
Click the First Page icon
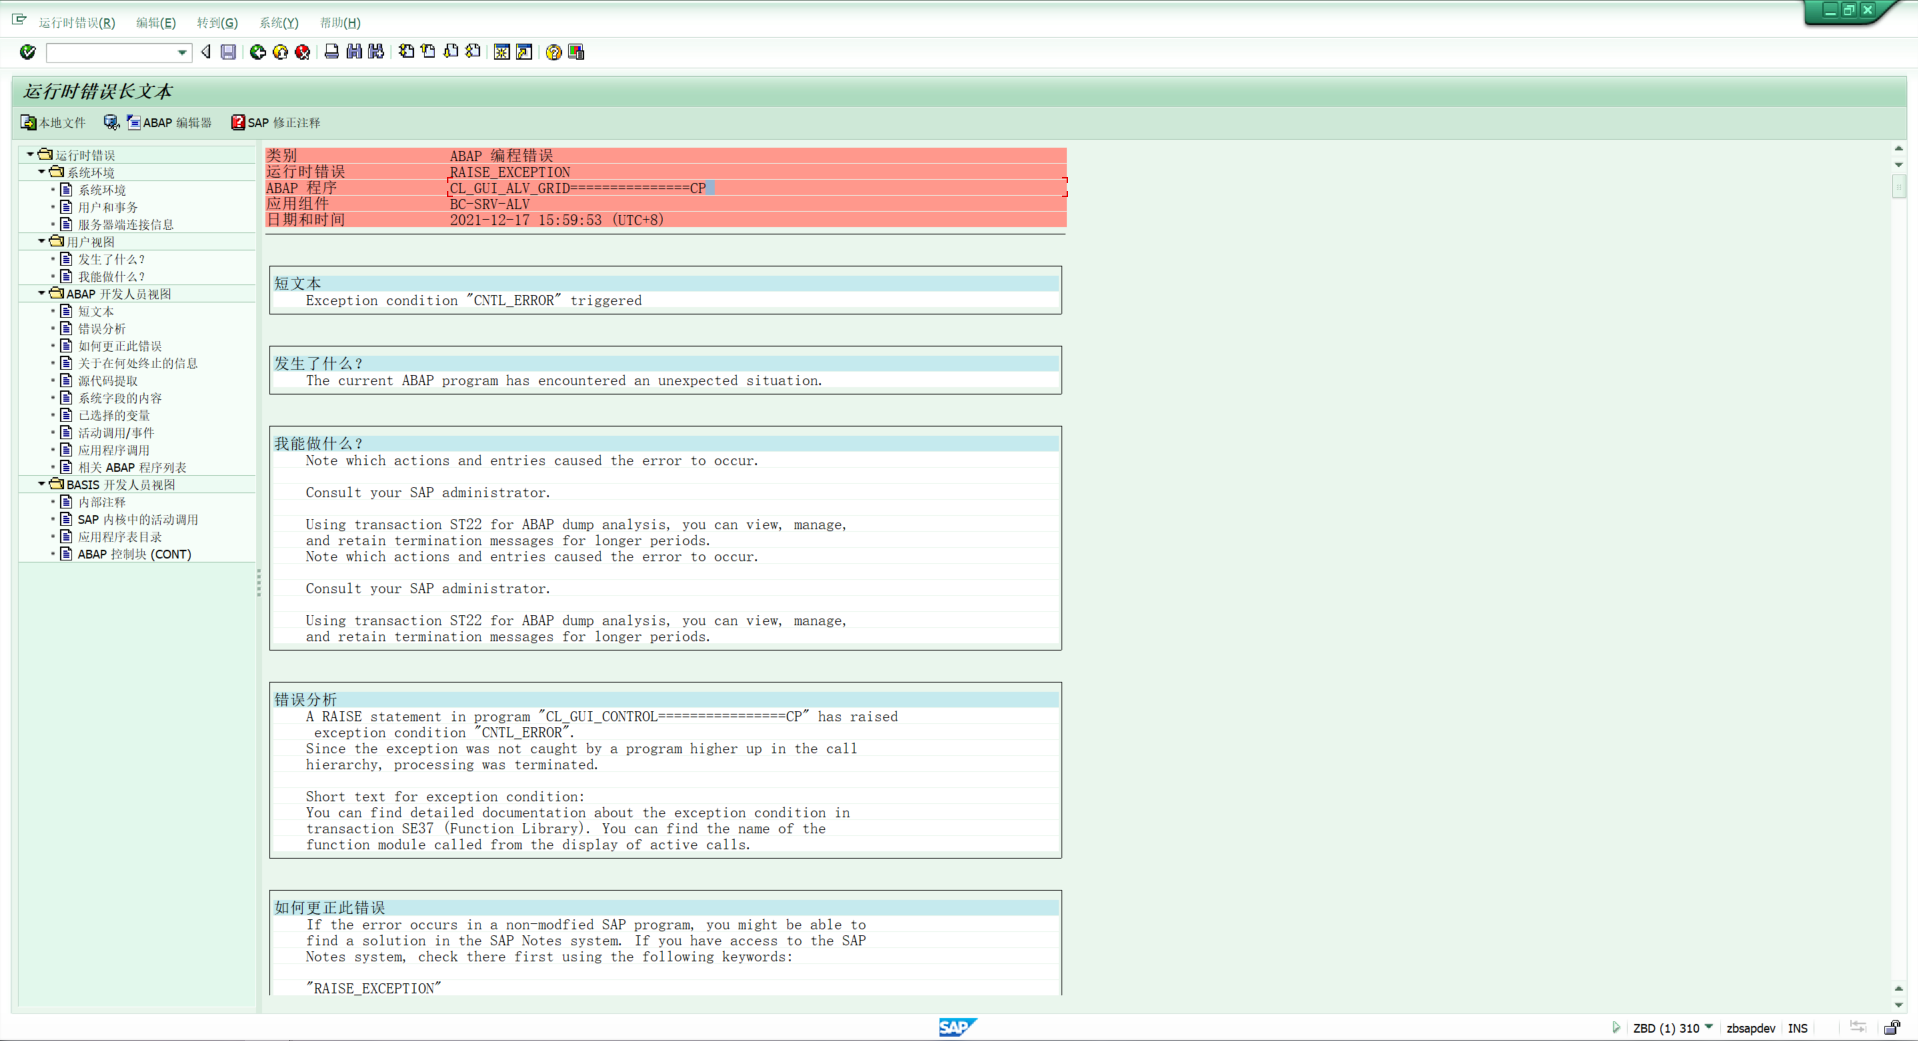click(406, 52)
